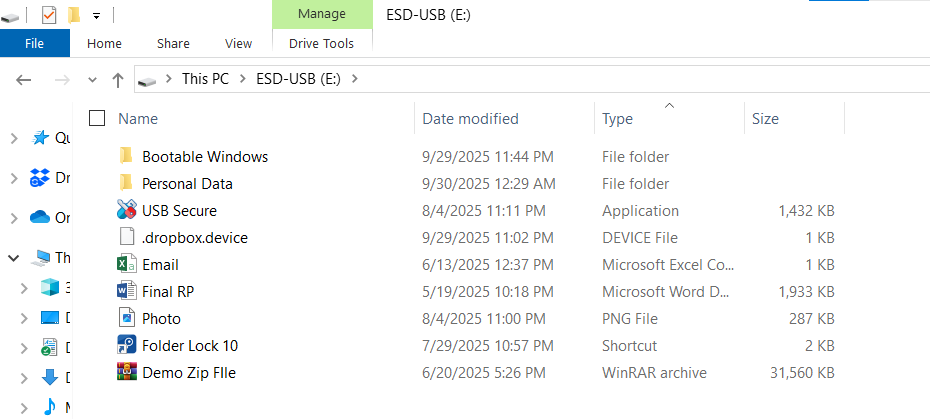Screen dimensions: 930x419
Task: Click chevron after ESD-USB (E:) breadcrumb
Action: [x=355, y=79]
